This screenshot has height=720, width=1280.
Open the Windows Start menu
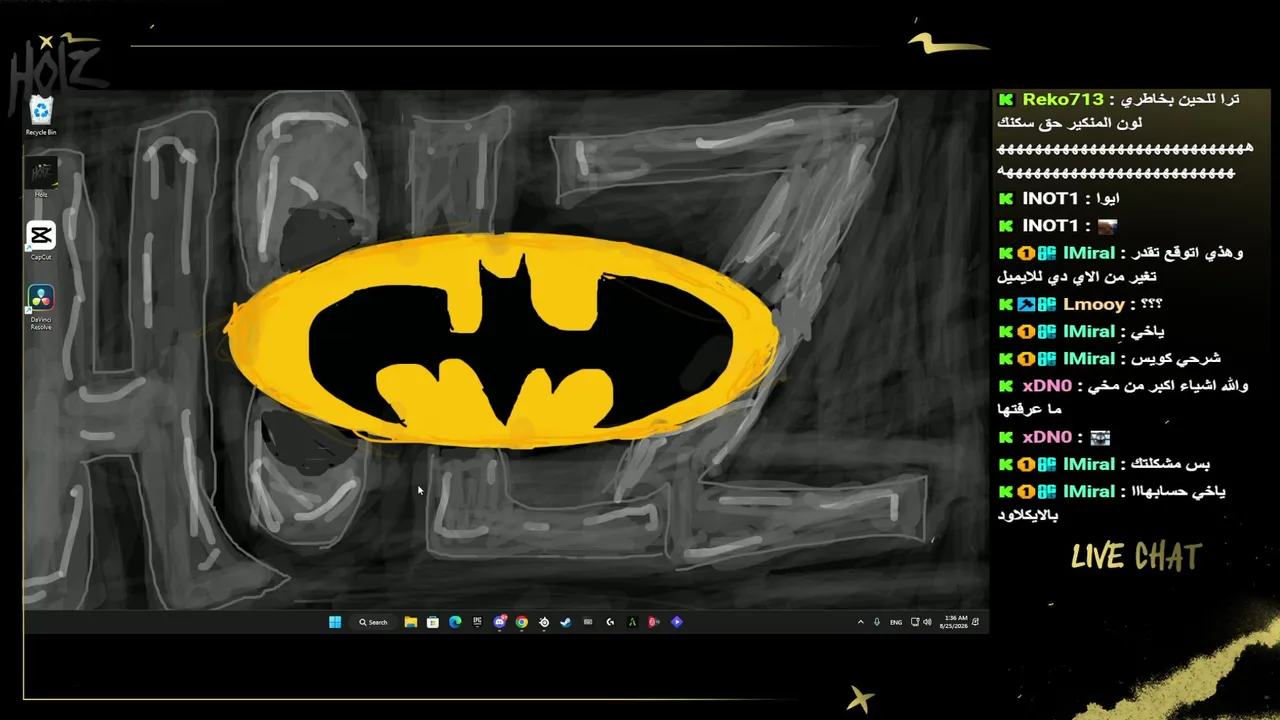click(x=335, y=622)
